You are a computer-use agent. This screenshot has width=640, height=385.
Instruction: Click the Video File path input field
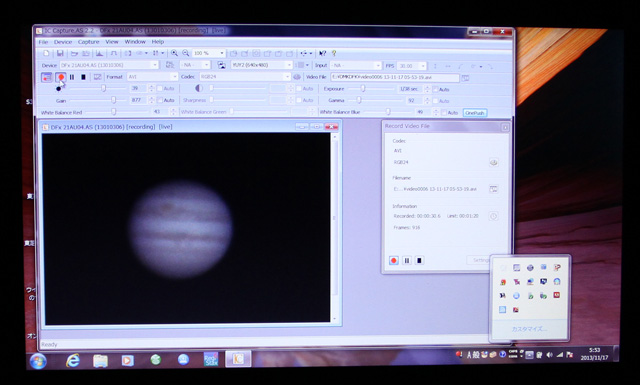click(395, 77)
